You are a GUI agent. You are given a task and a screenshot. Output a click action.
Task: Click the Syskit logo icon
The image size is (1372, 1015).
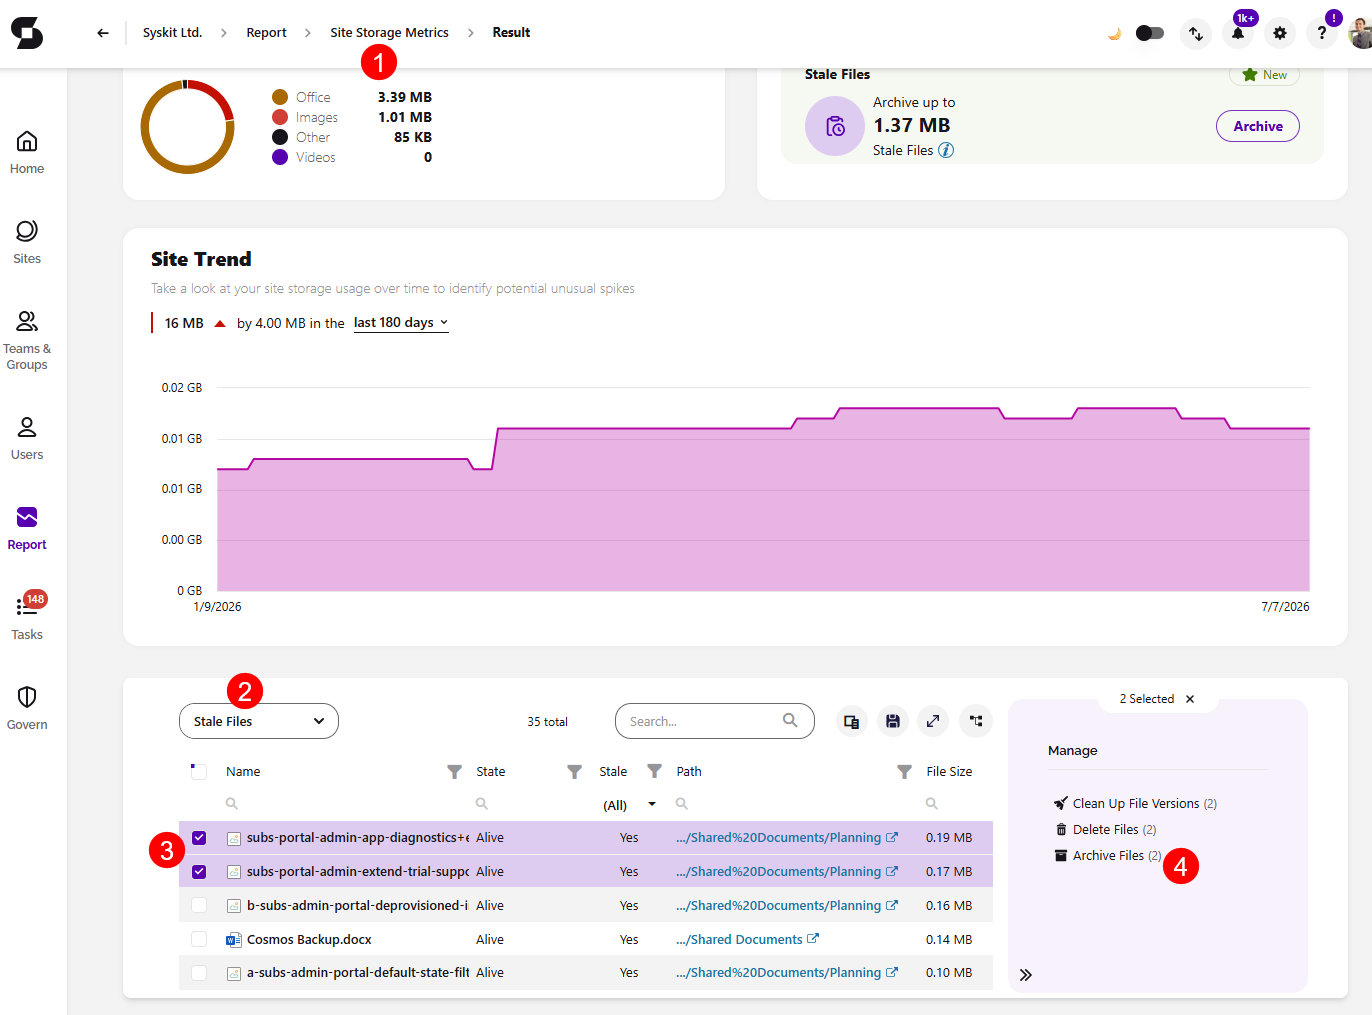(x=27, y=33)
